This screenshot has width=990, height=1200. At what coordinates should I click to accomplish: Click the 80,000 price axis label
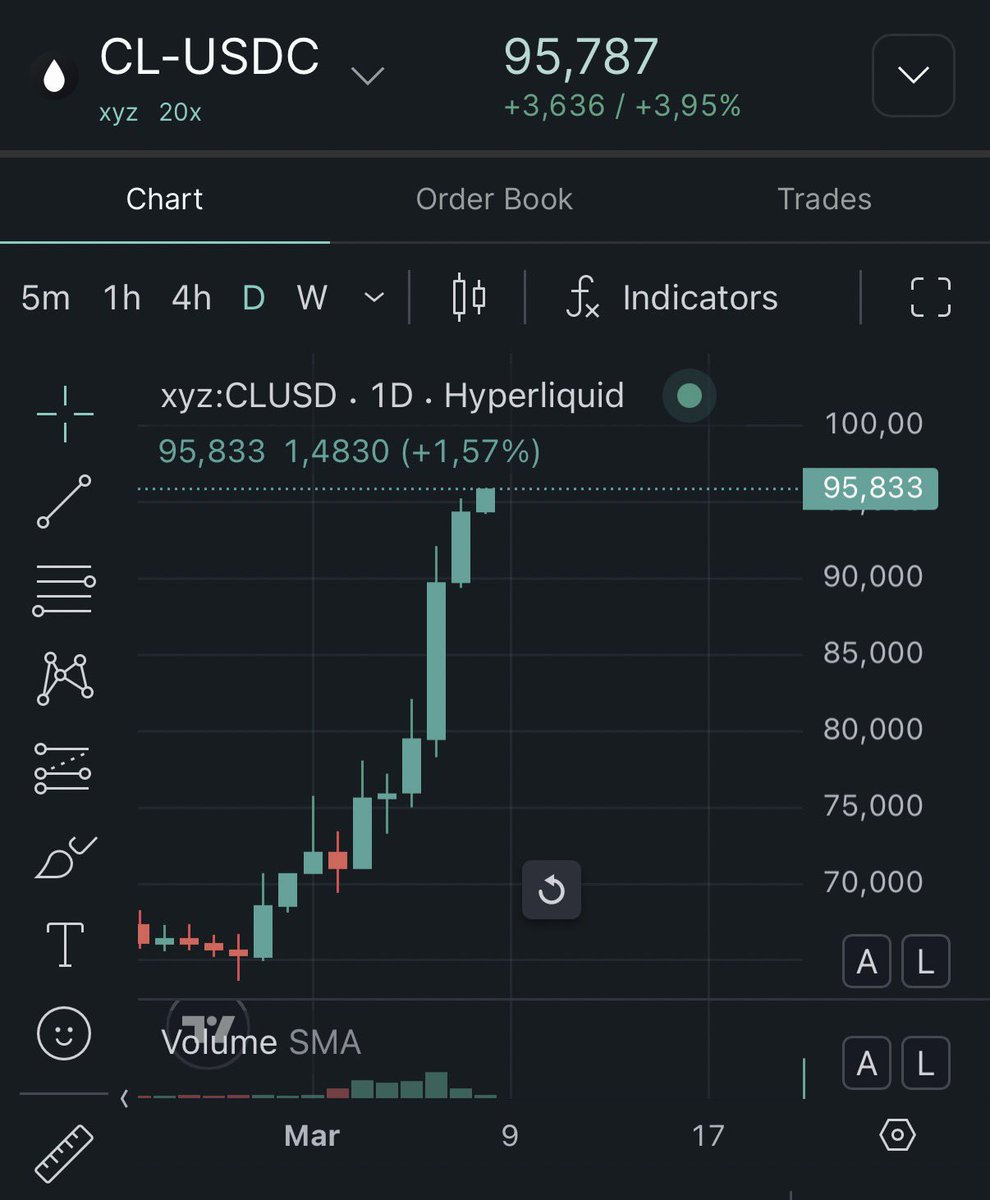[x=873, y=728]
